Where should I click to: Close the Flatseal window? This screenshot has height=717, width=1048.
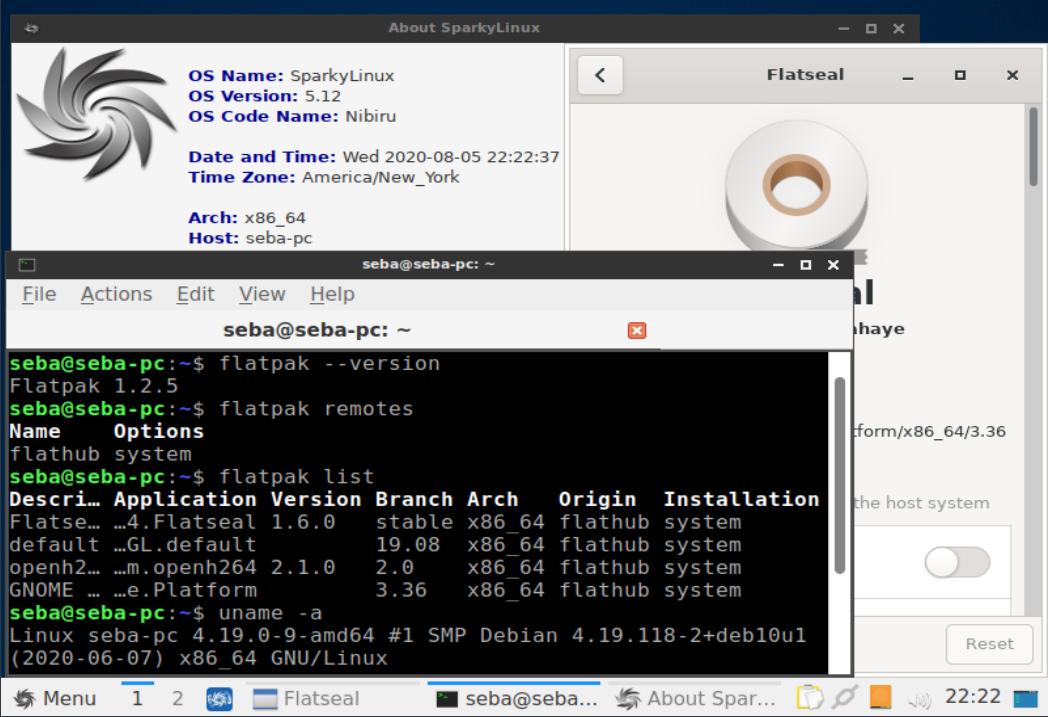(x=1013, y=75)
